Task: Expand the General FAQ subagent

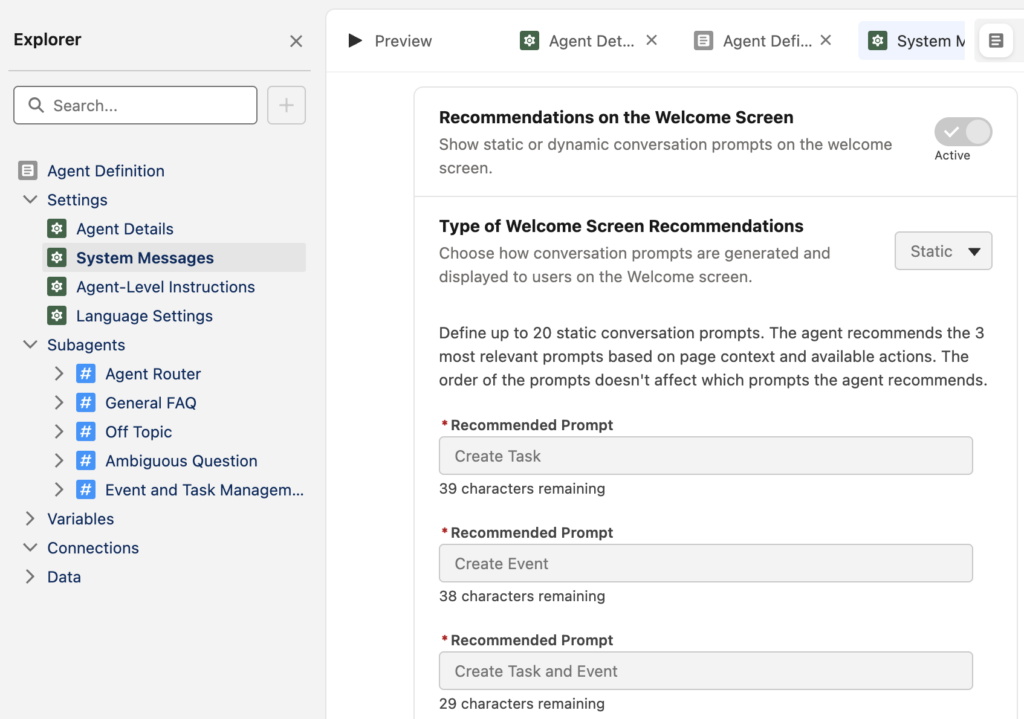Action: tap(59, 402)
